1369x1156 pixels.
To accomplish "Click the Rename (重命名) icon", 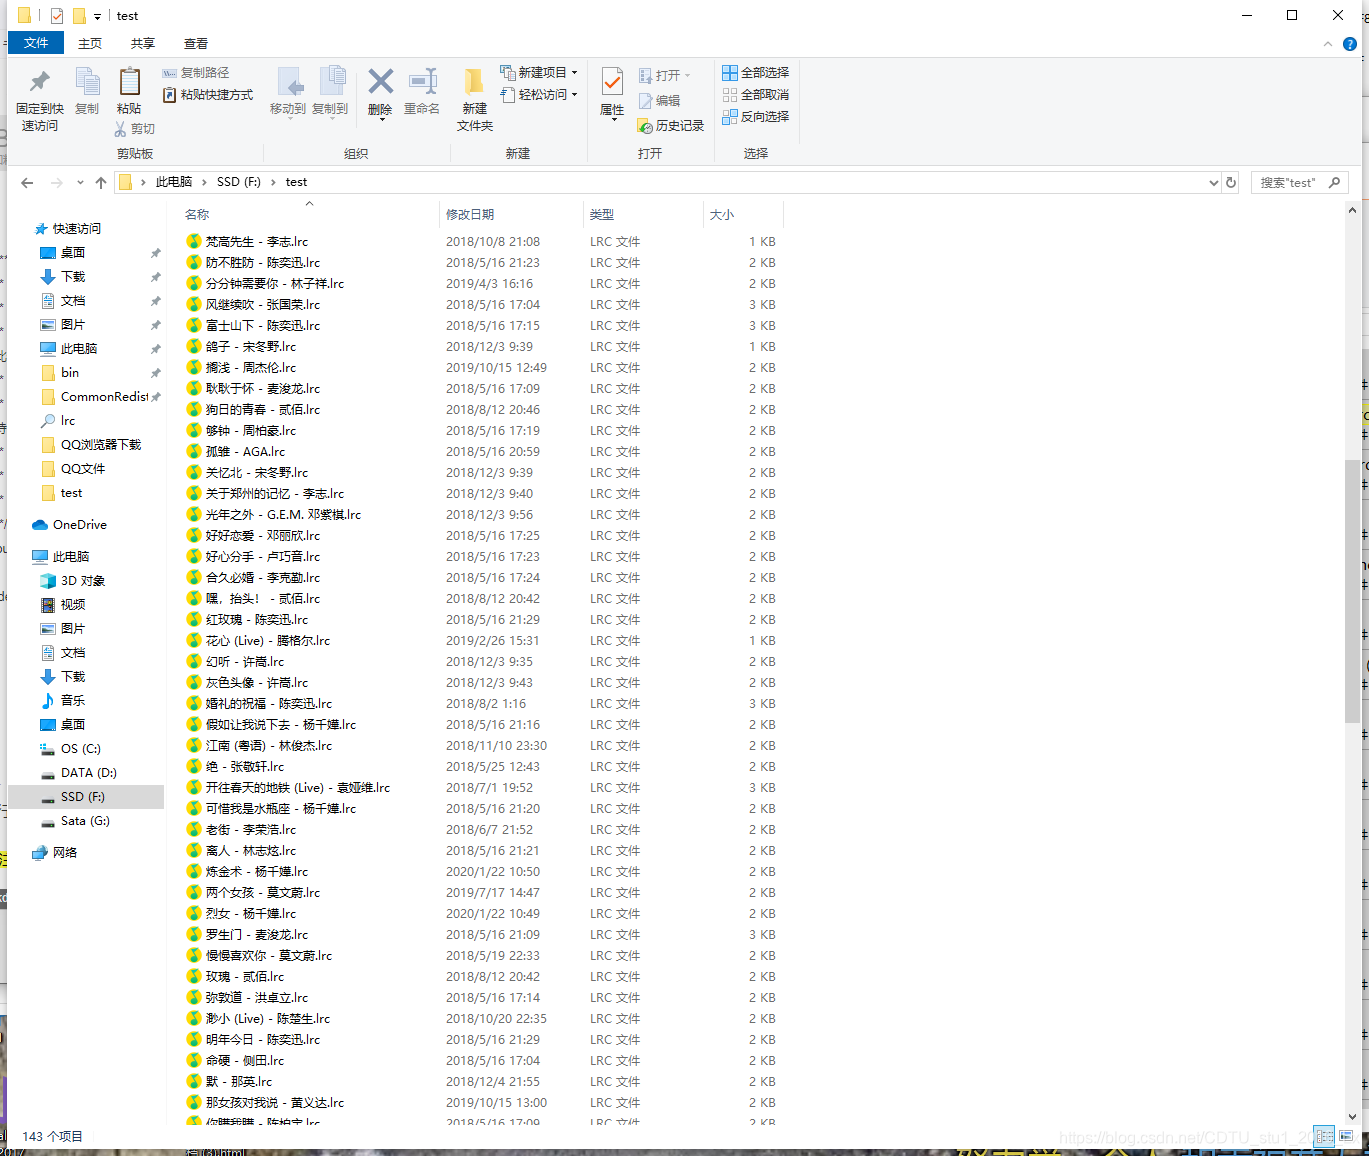I will coord(423,82).
